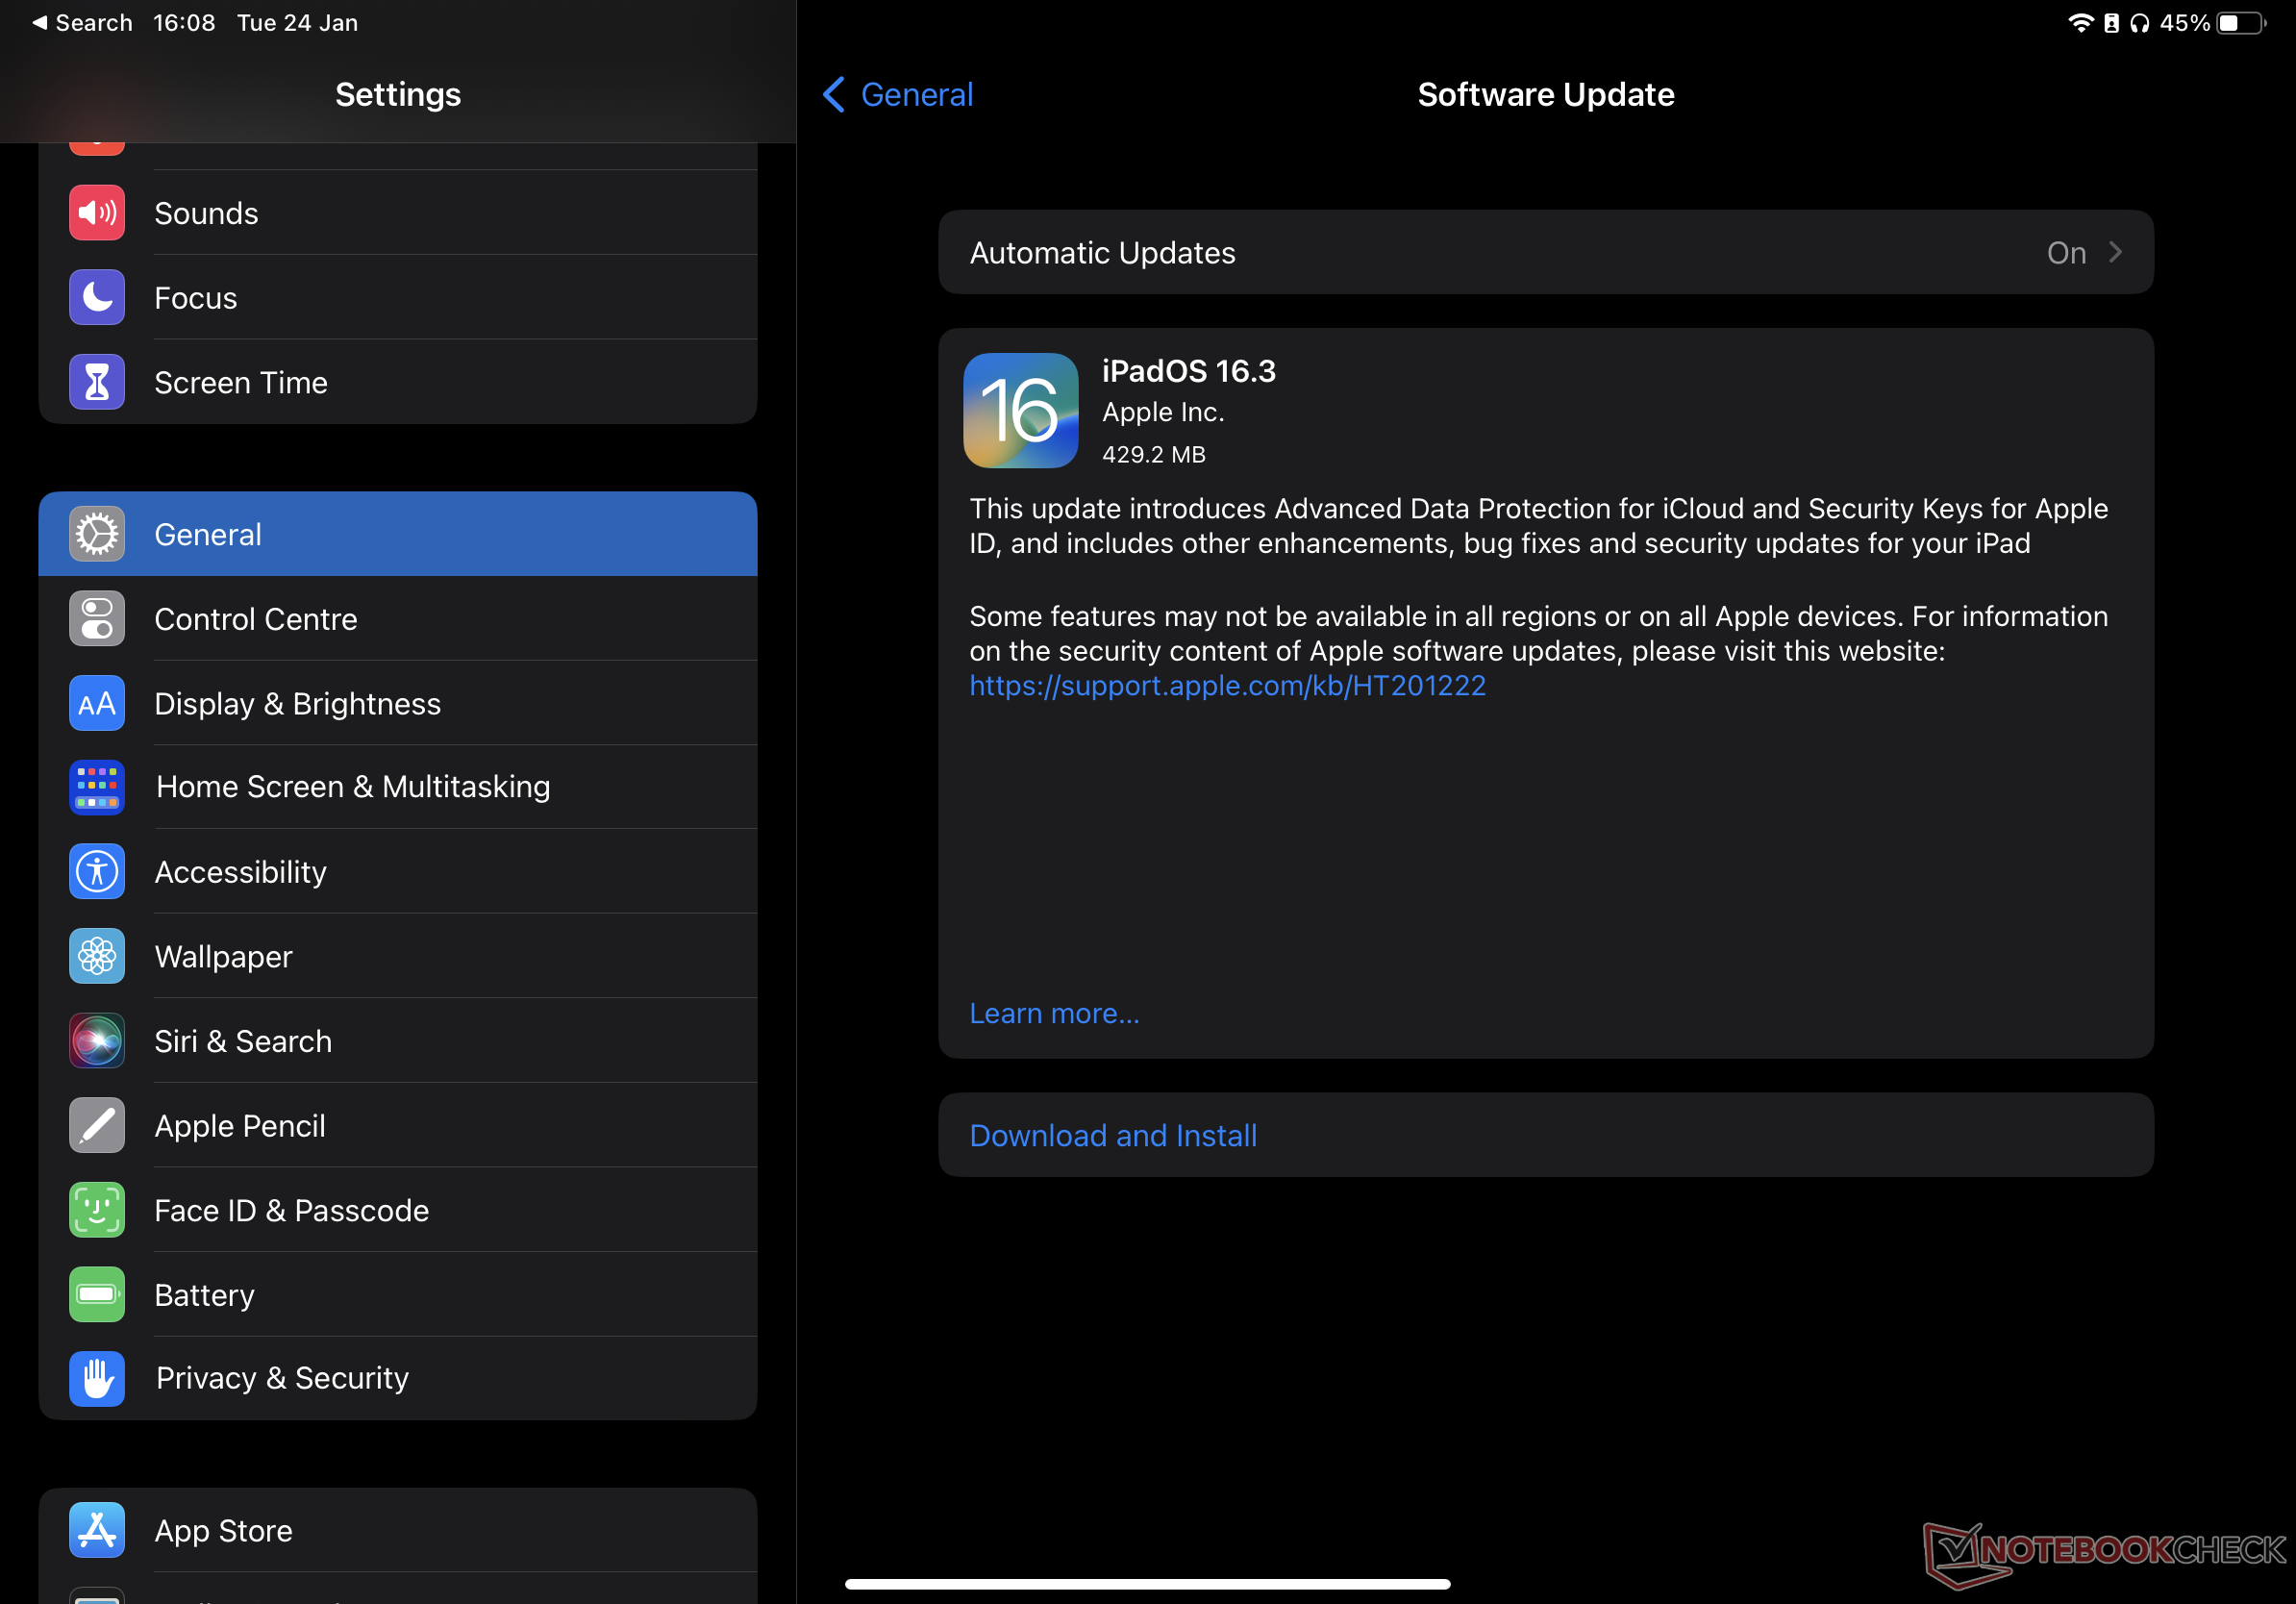2296x1604 pixels.
Task: Tap the back chevron next to General
Action: click(833, 95)
